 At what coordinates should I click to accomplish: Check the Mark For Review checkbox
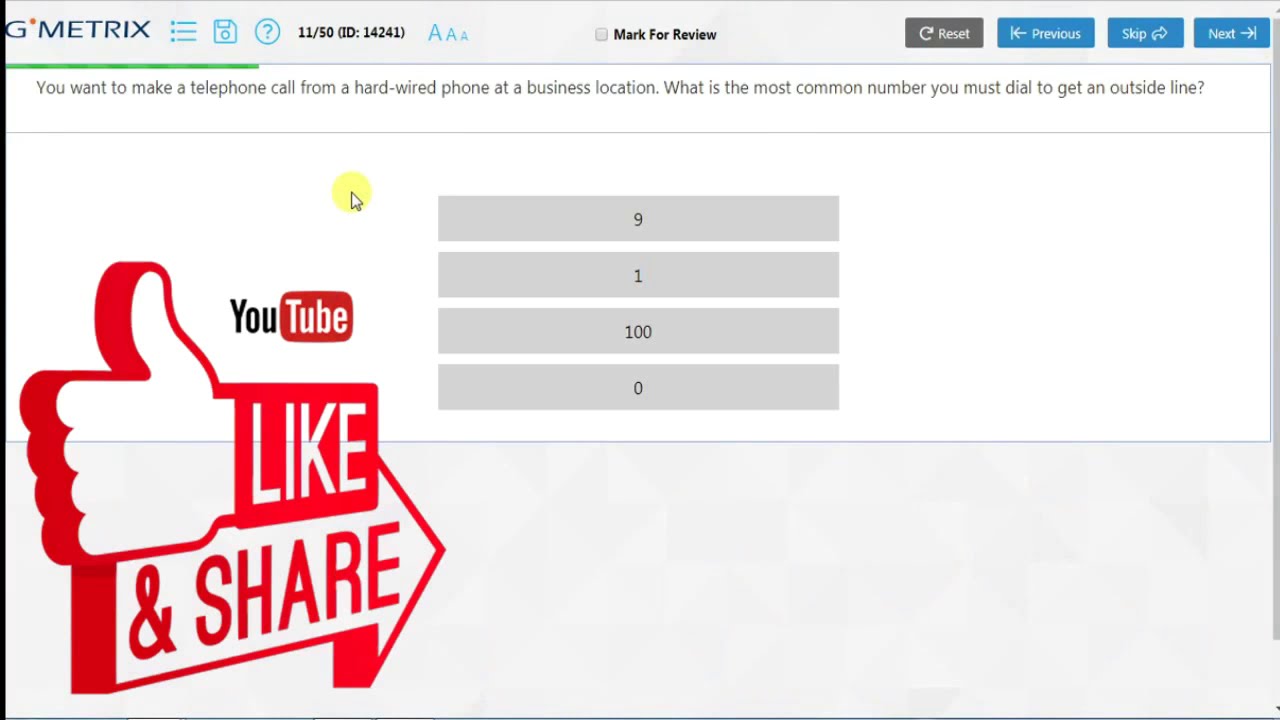(601, 34)
